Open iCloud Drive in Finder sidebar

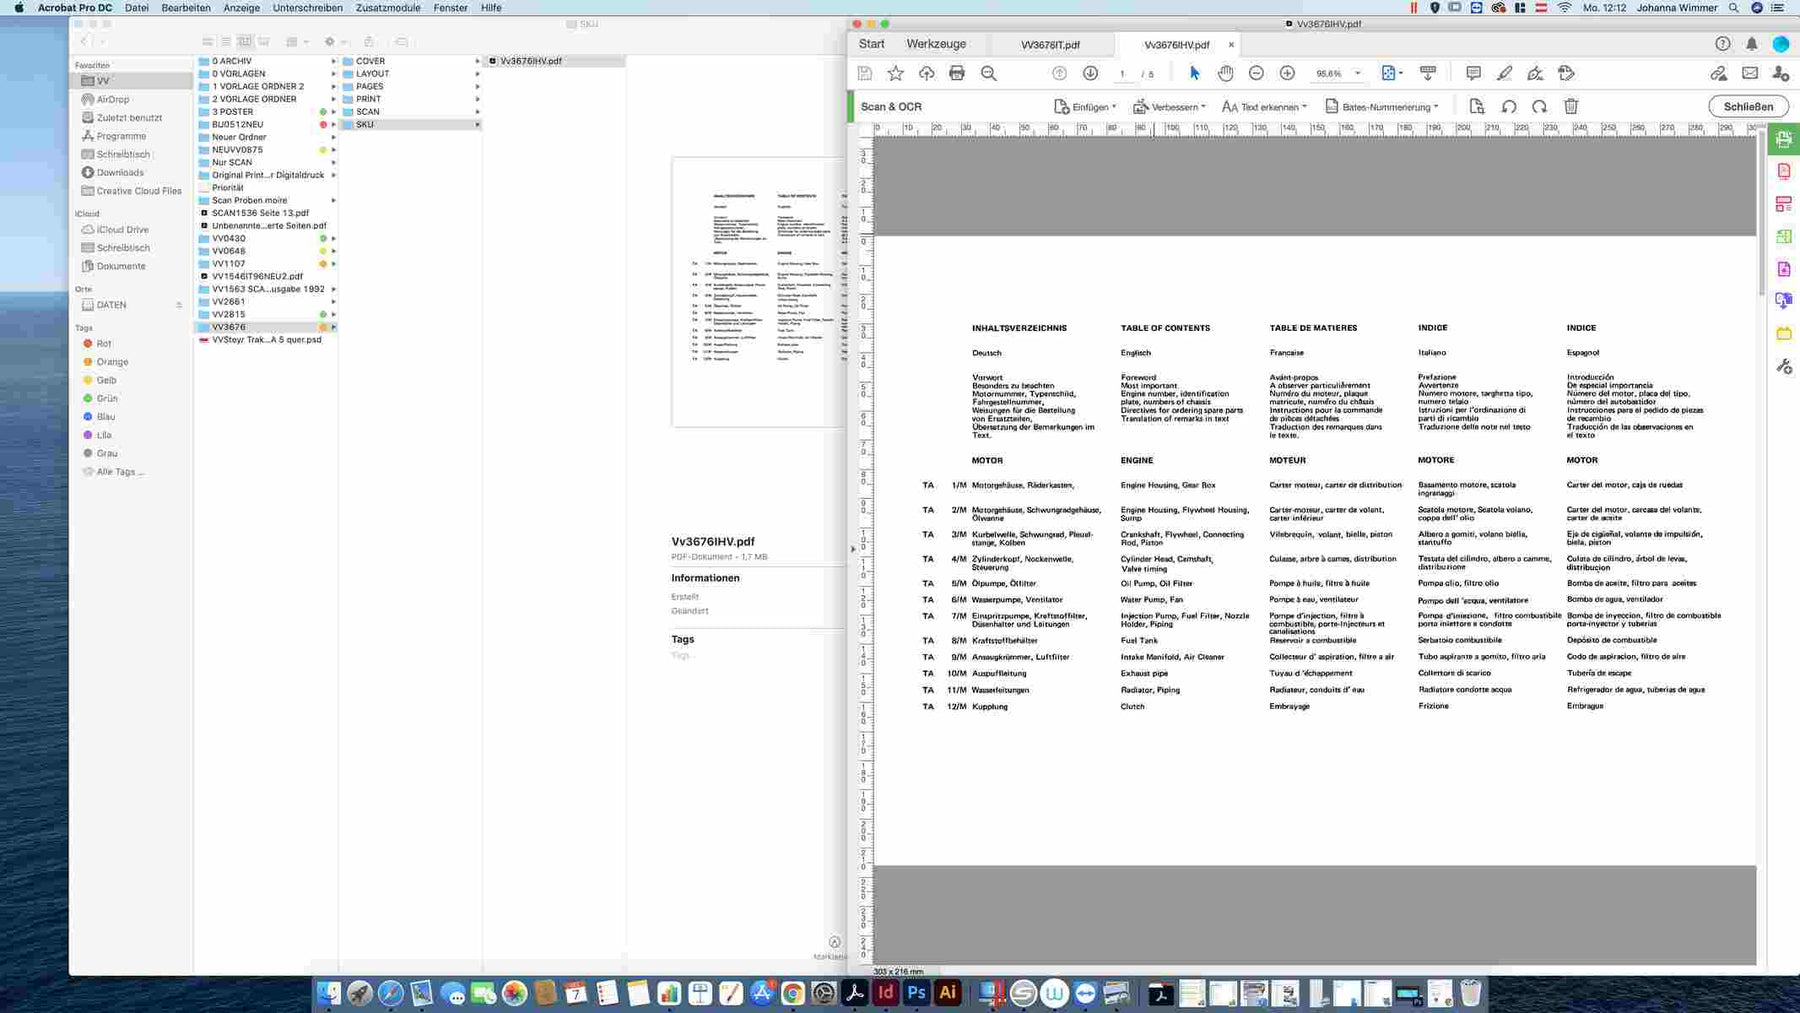click(123, 230)
